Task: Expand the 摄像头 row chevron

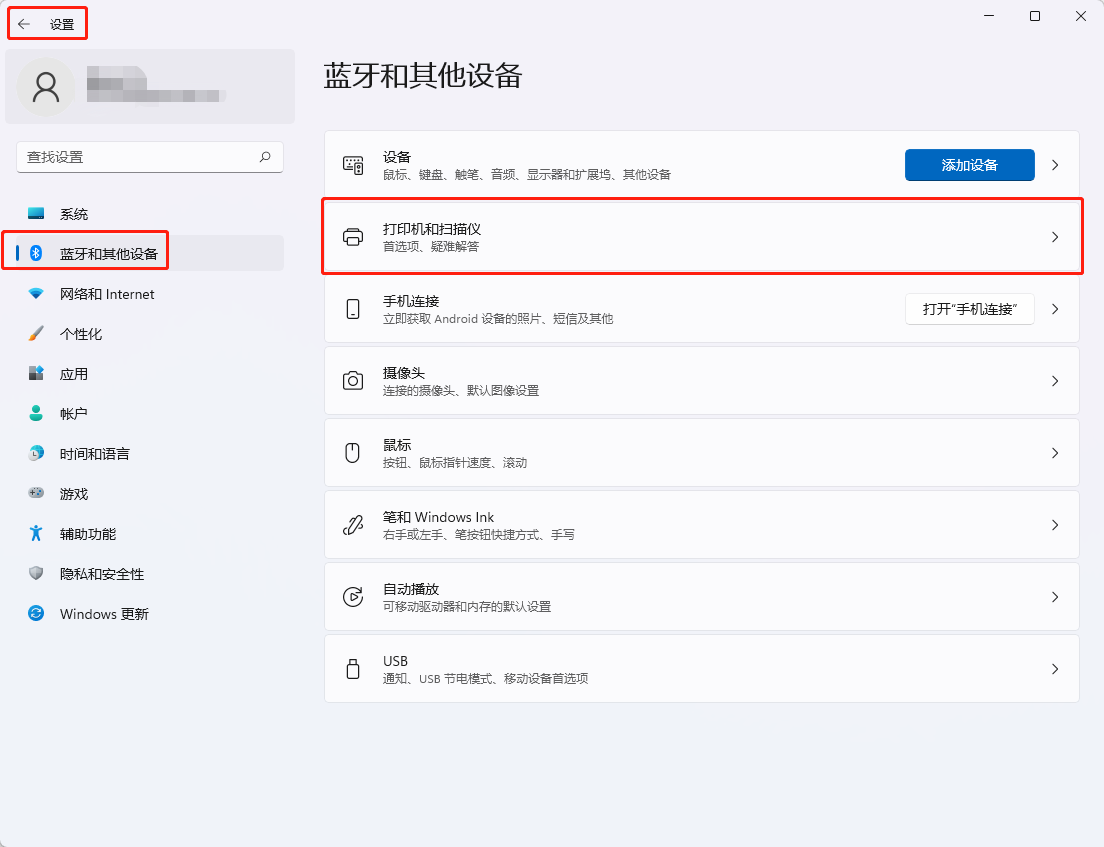Action: (1056, 380)
